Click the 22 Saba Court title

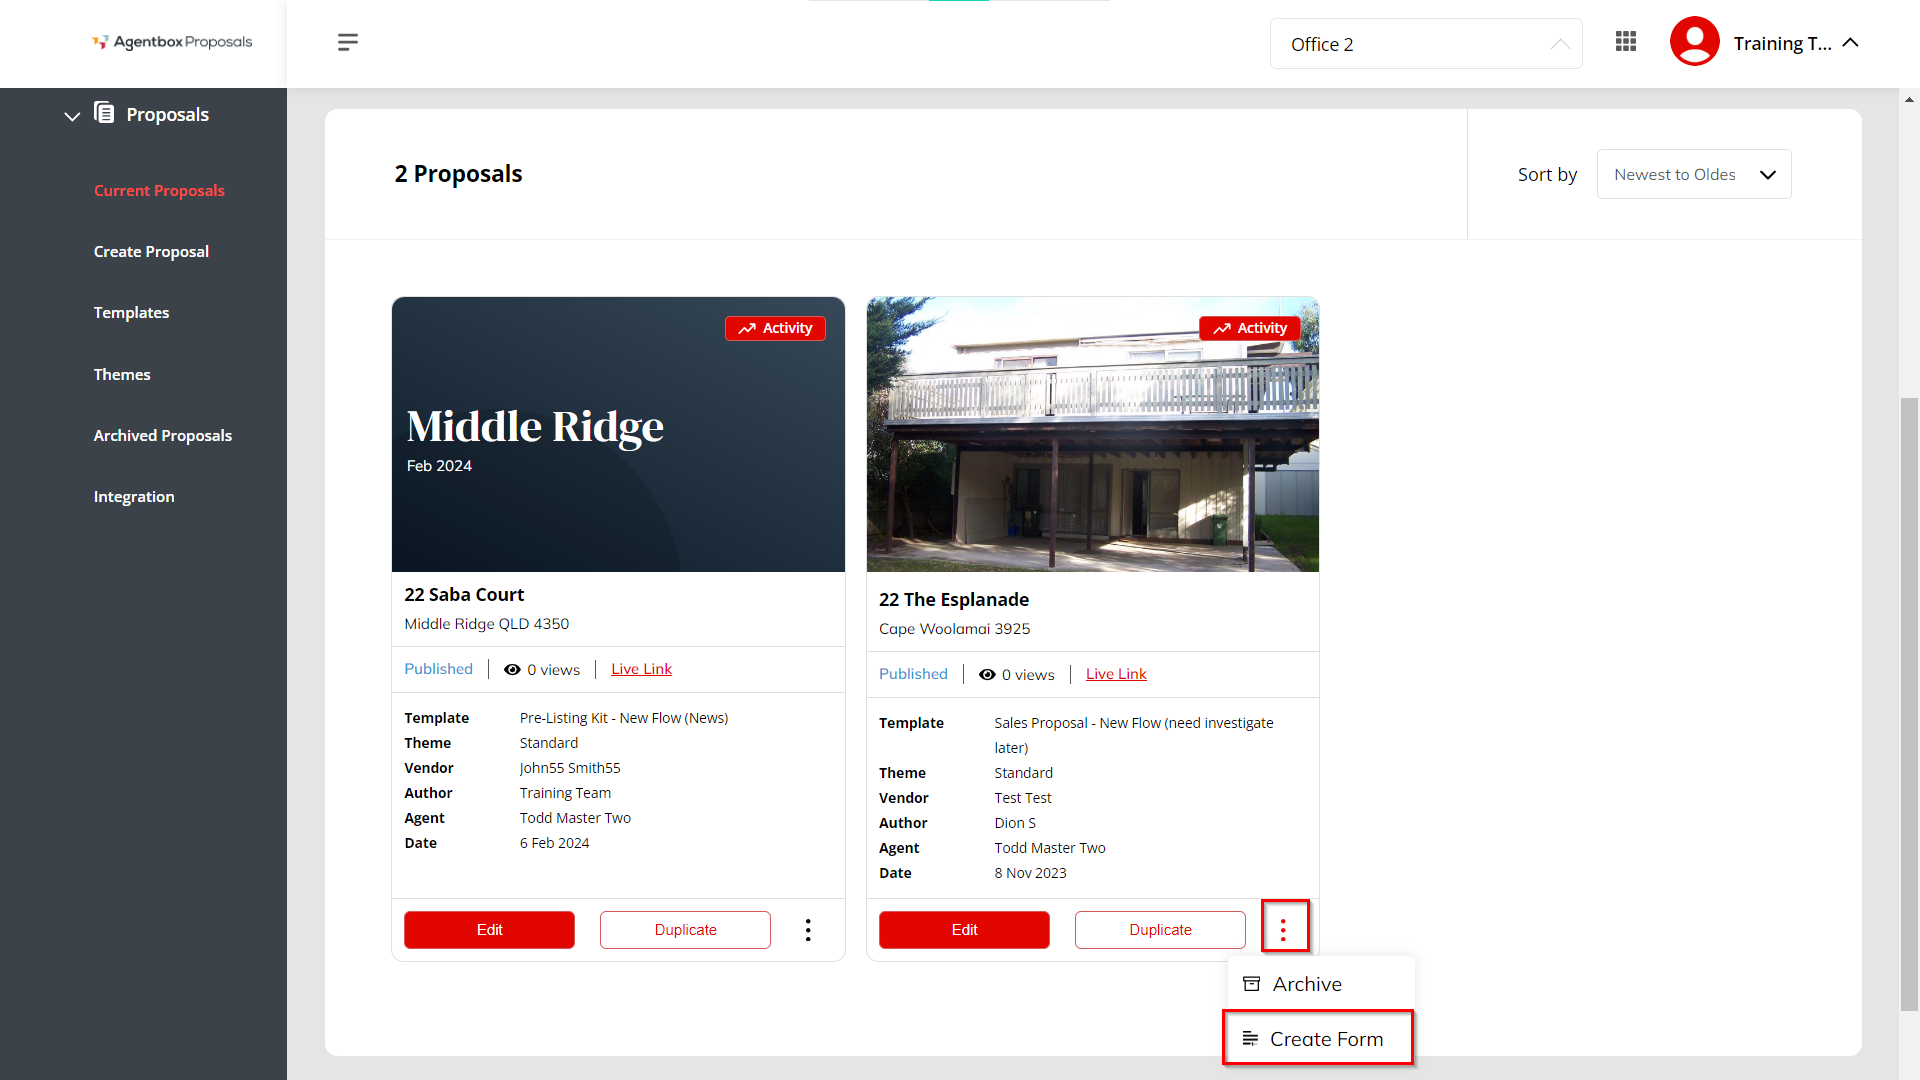point(464,594)
